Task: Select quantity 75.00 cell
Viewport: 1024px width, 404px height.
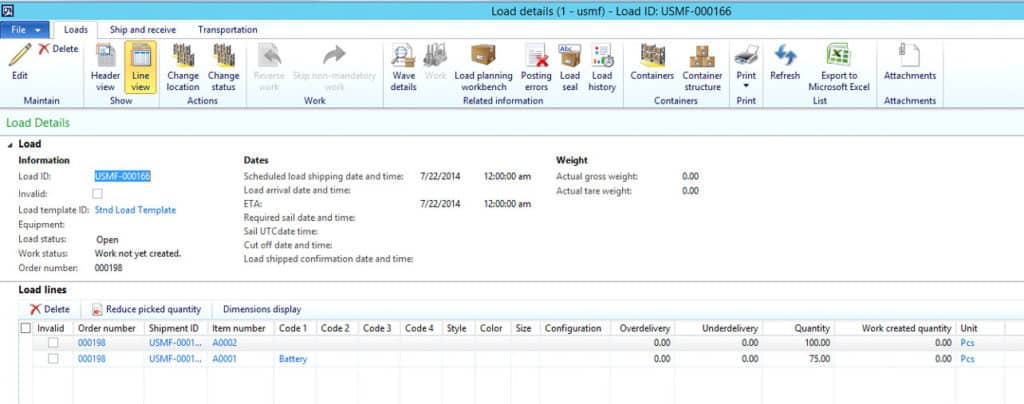Action: (x=801, y=359)
